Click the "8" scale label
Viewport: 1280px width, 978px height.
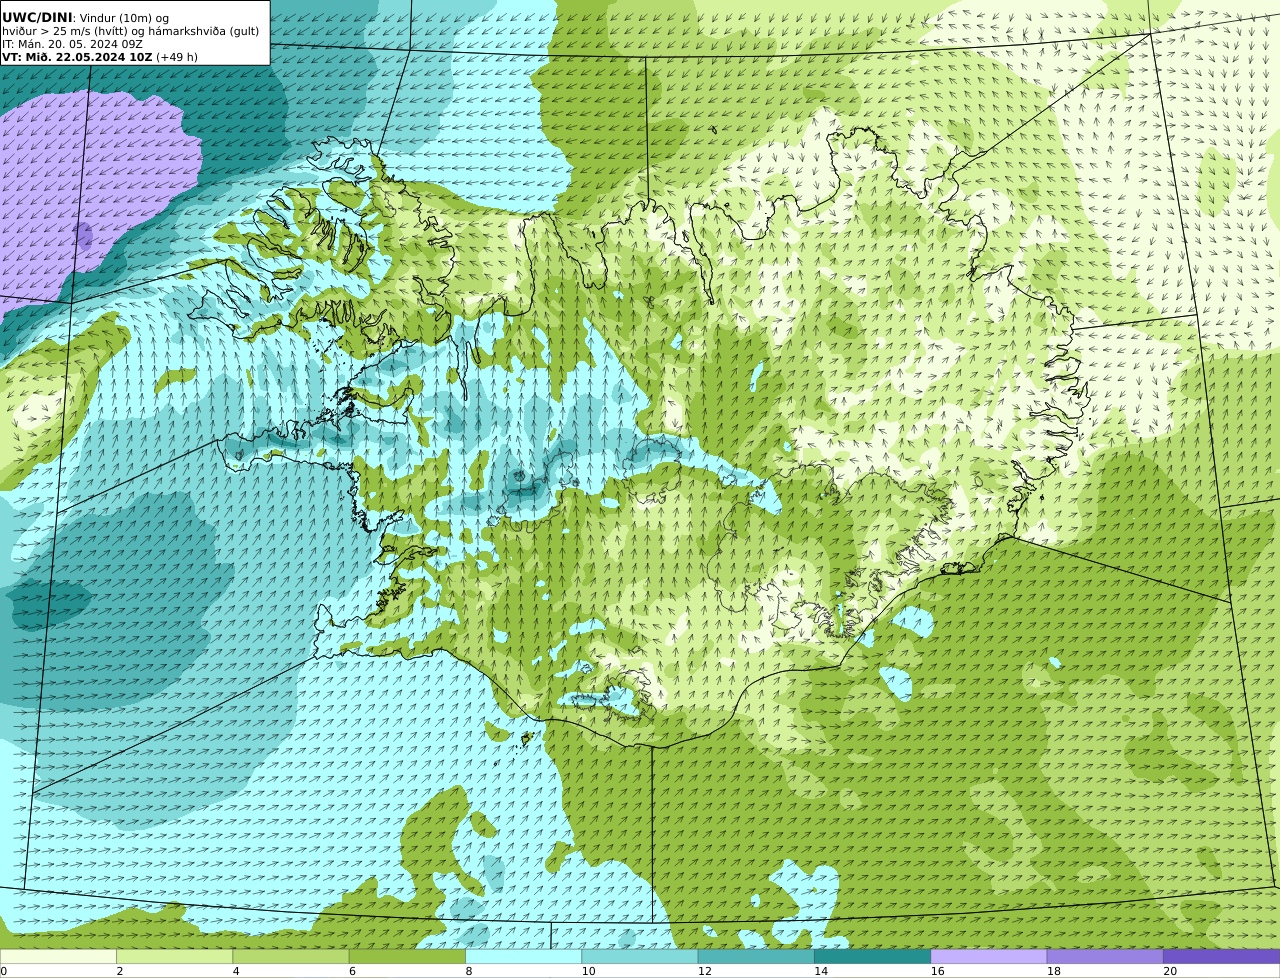469,971
